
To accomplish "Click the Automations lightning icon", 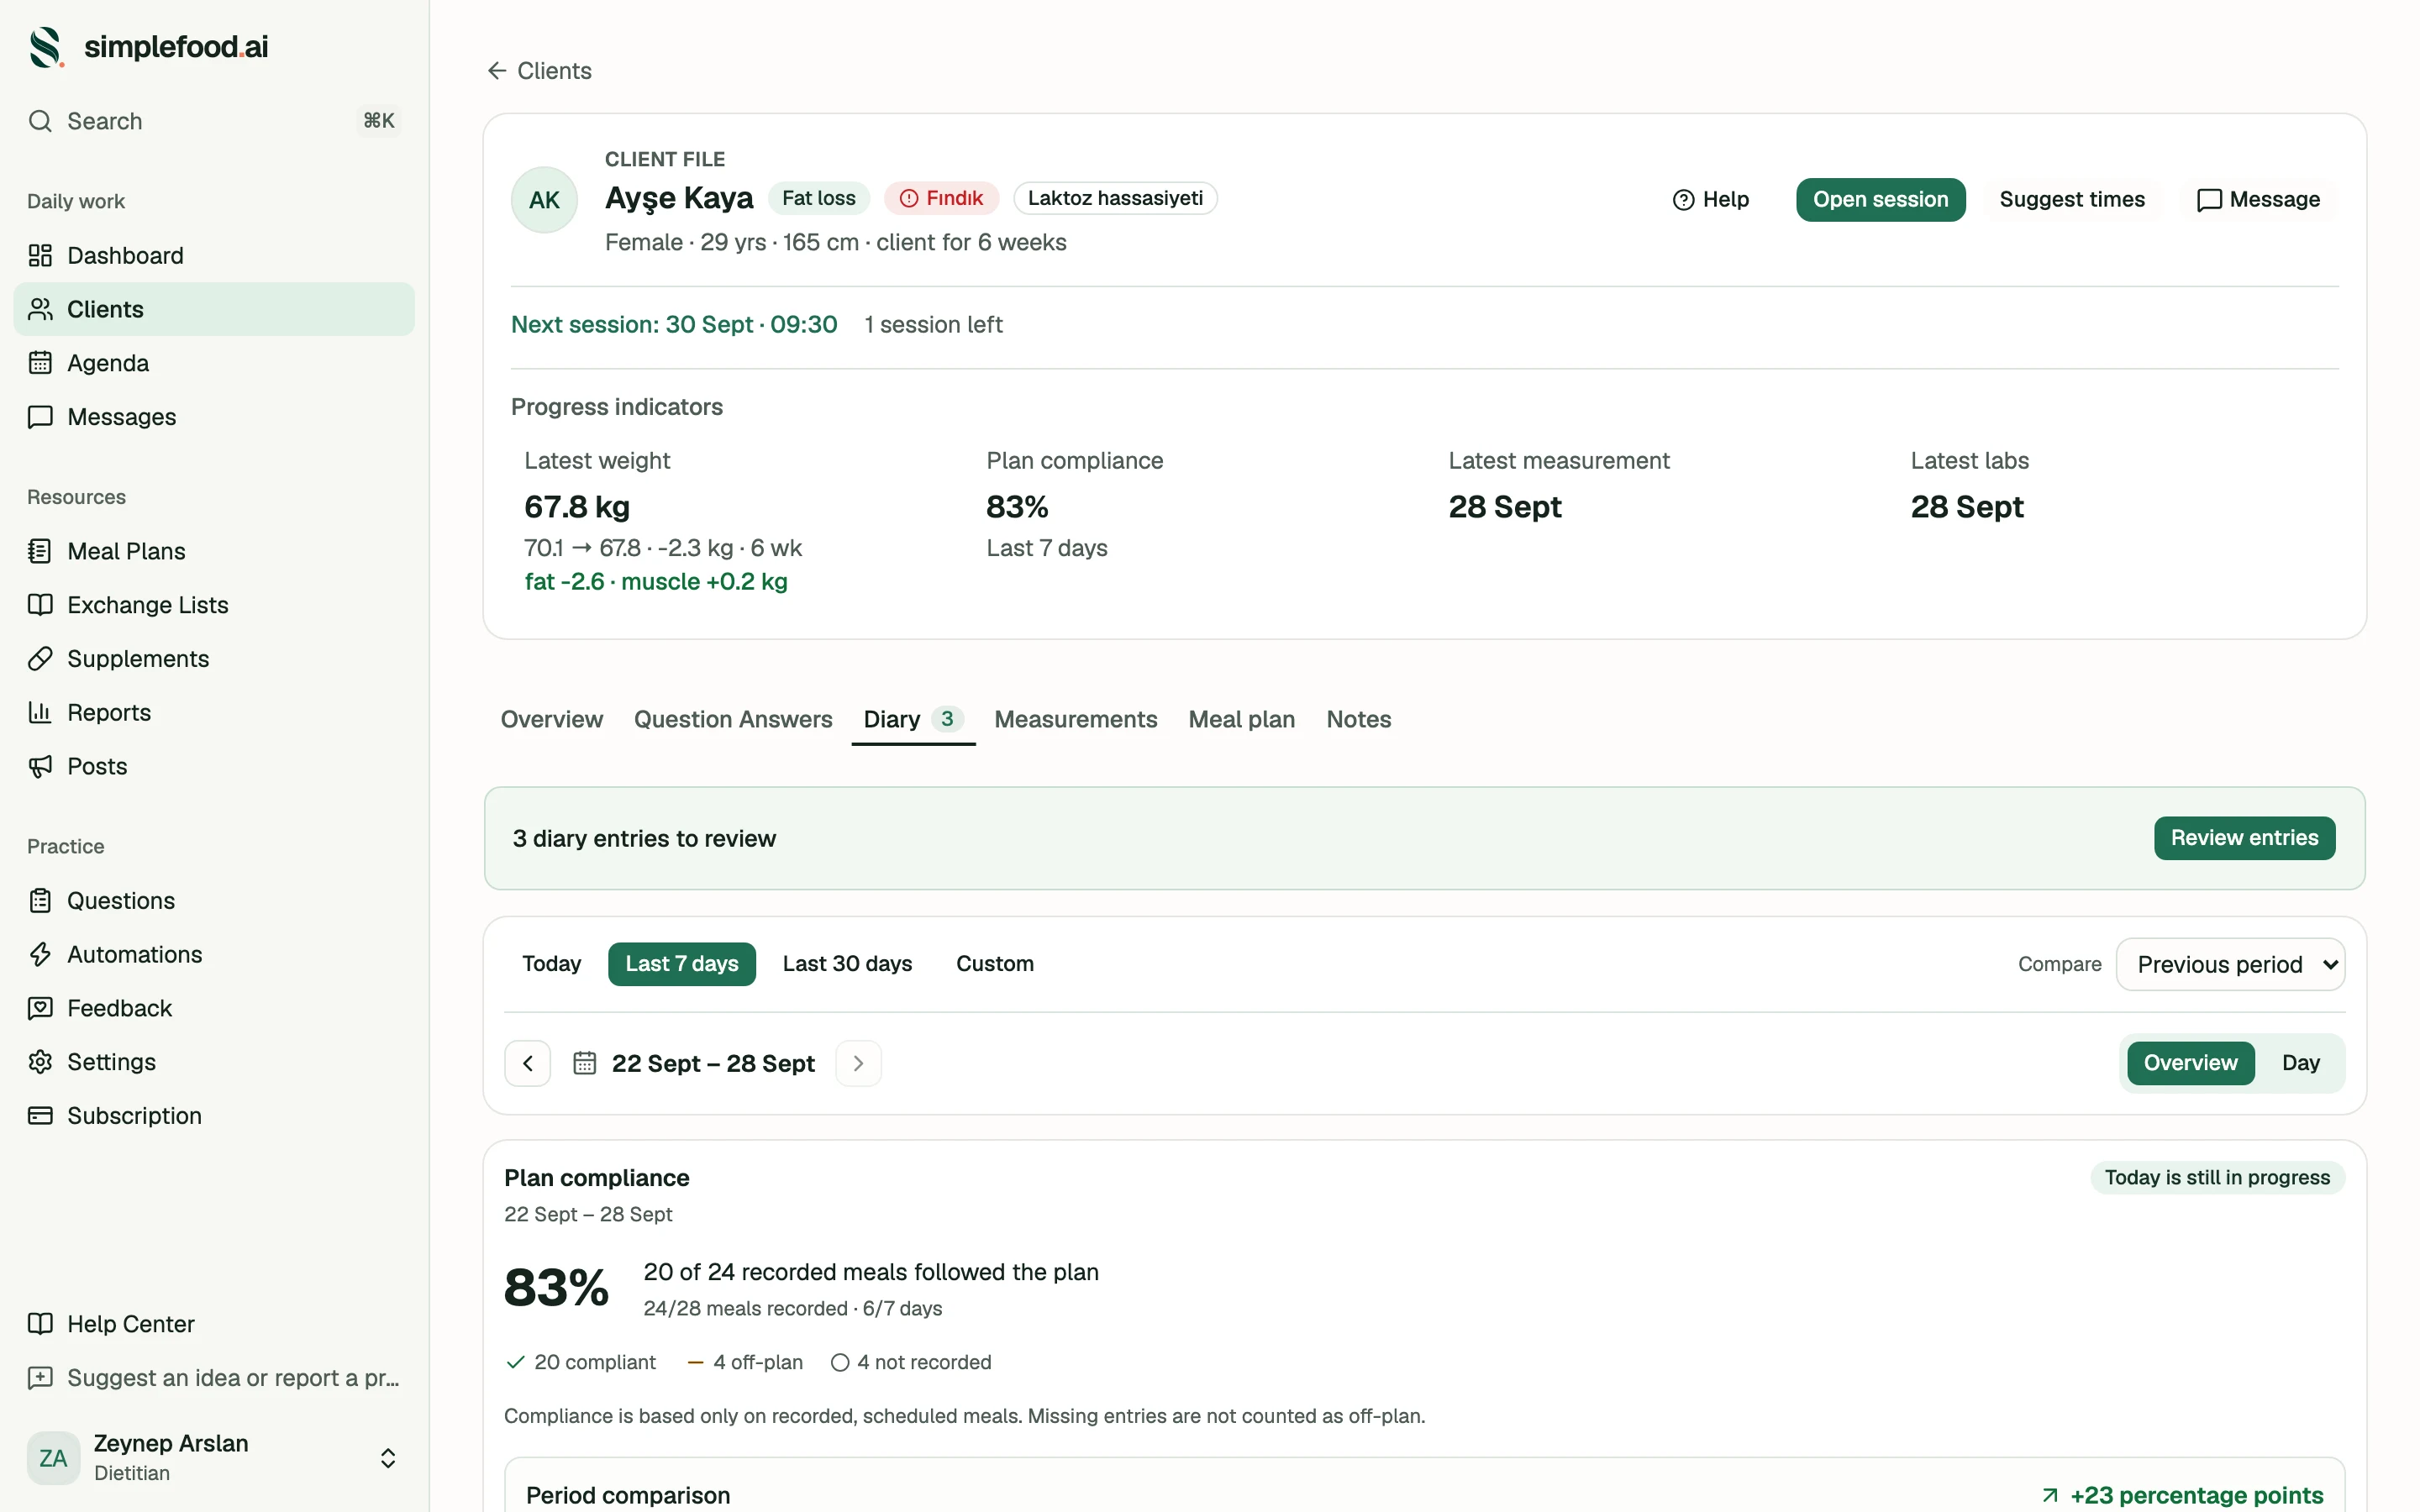I will point(40,954).
